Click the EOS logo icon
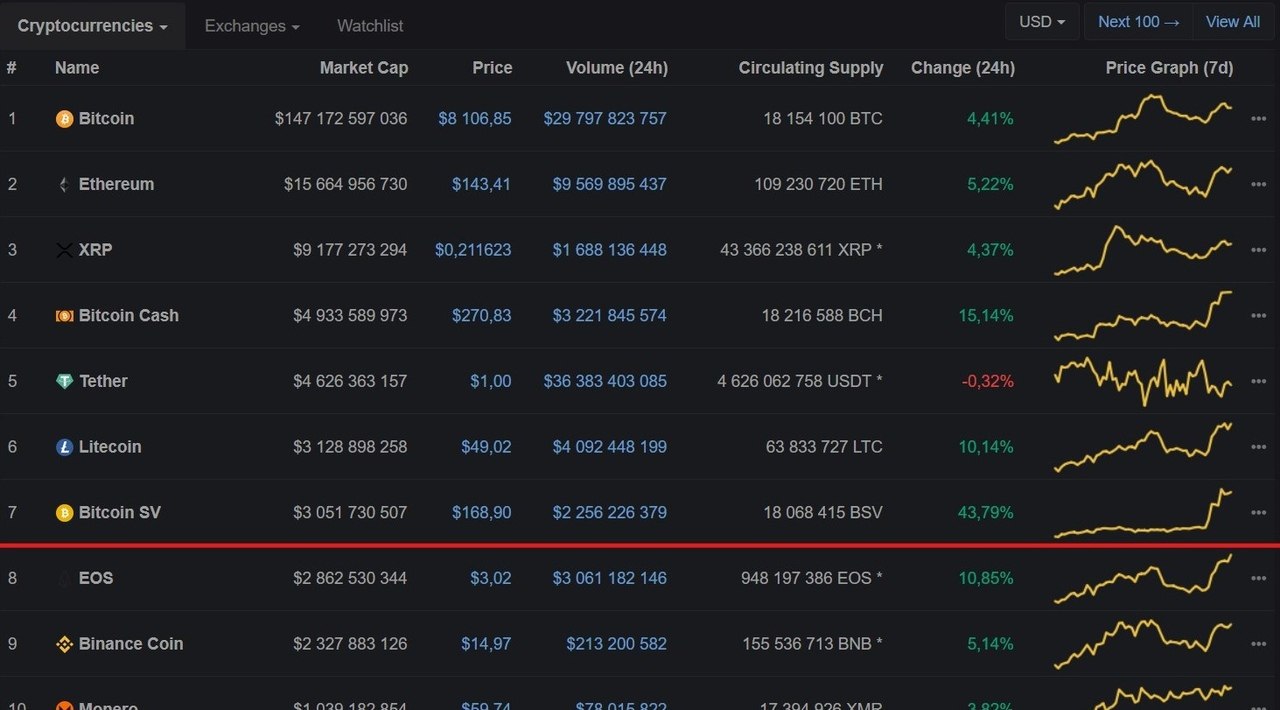The width and height of the screenshot is (1280, 710). click(x=64, y=578)
